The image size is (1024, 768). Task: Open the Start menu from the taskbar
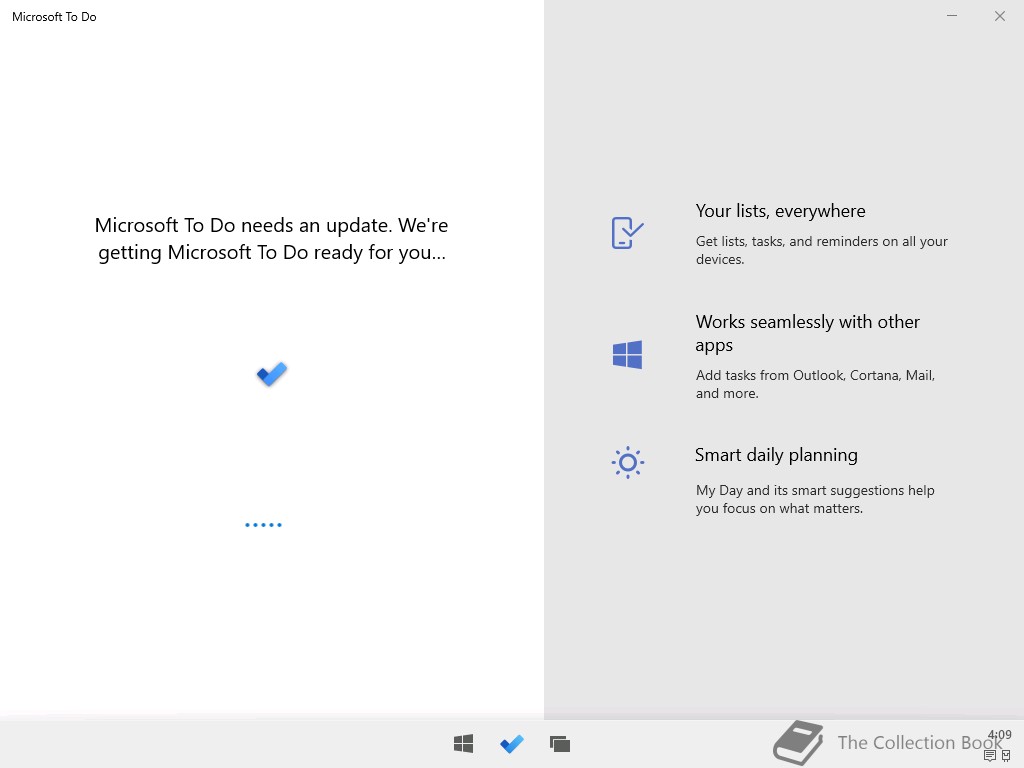pyautogui.click(x=463, y=743)
